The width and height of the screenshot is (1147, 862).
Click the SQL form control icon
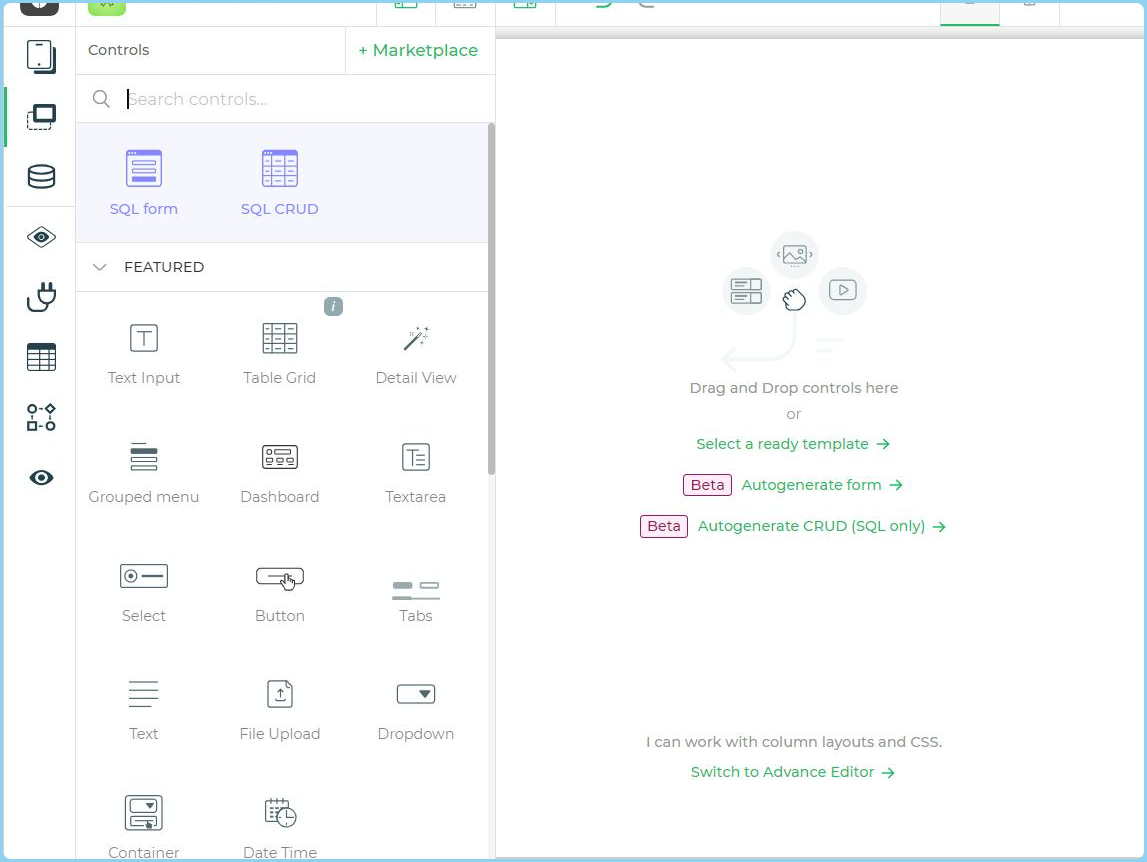pyautogui.click(x=144, y=169)
